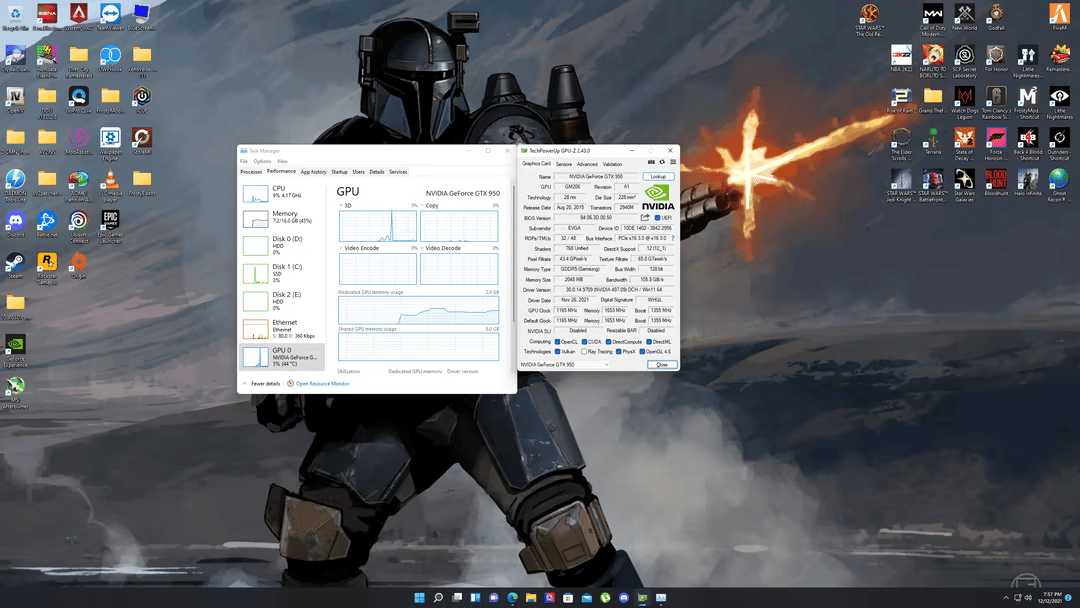Open the Ubisoft Connect desktop icon
This screenshot has width=1080, height=608.
[x=79, y=227]
